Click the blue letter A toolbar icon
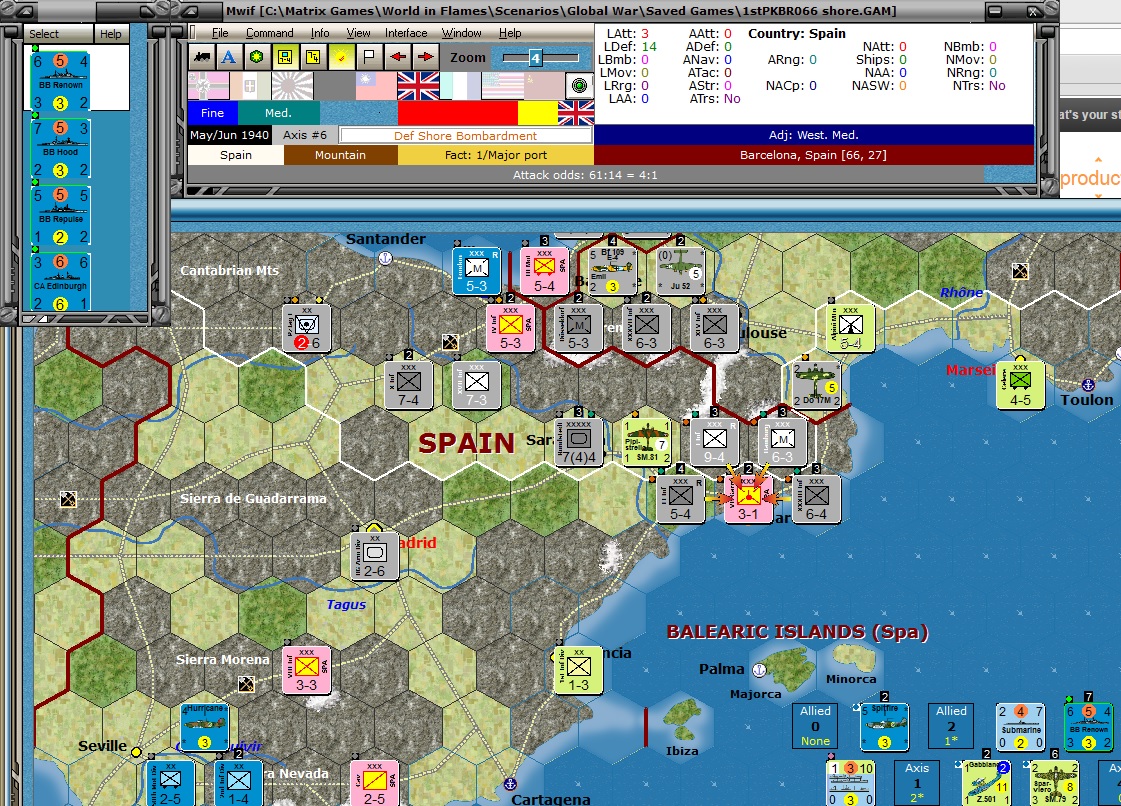 click(x=229, y=57)
